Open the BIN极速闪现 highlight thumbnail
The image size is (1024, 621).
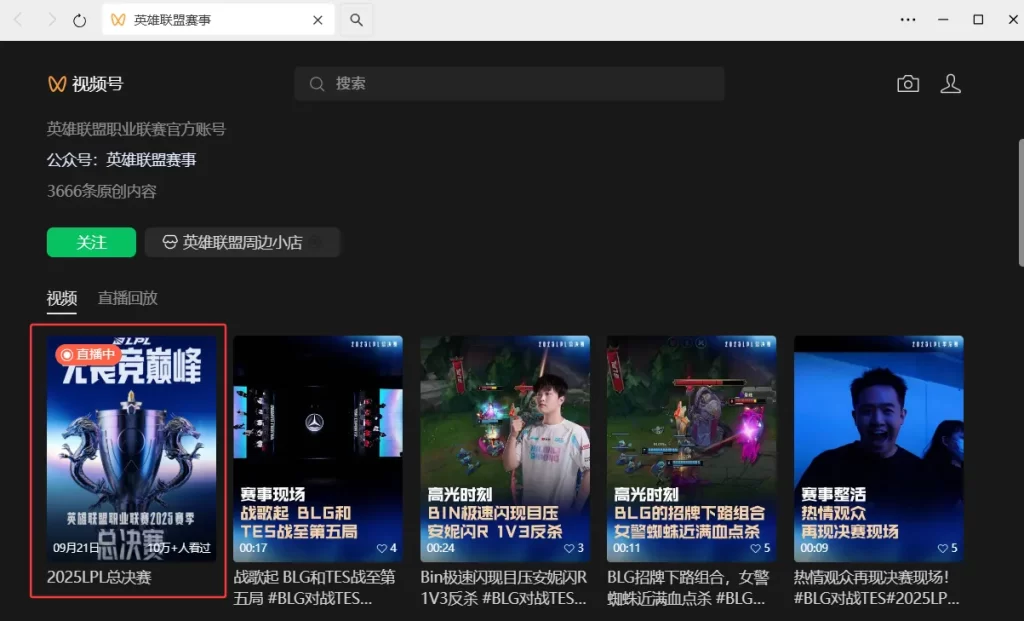point(505,449)
